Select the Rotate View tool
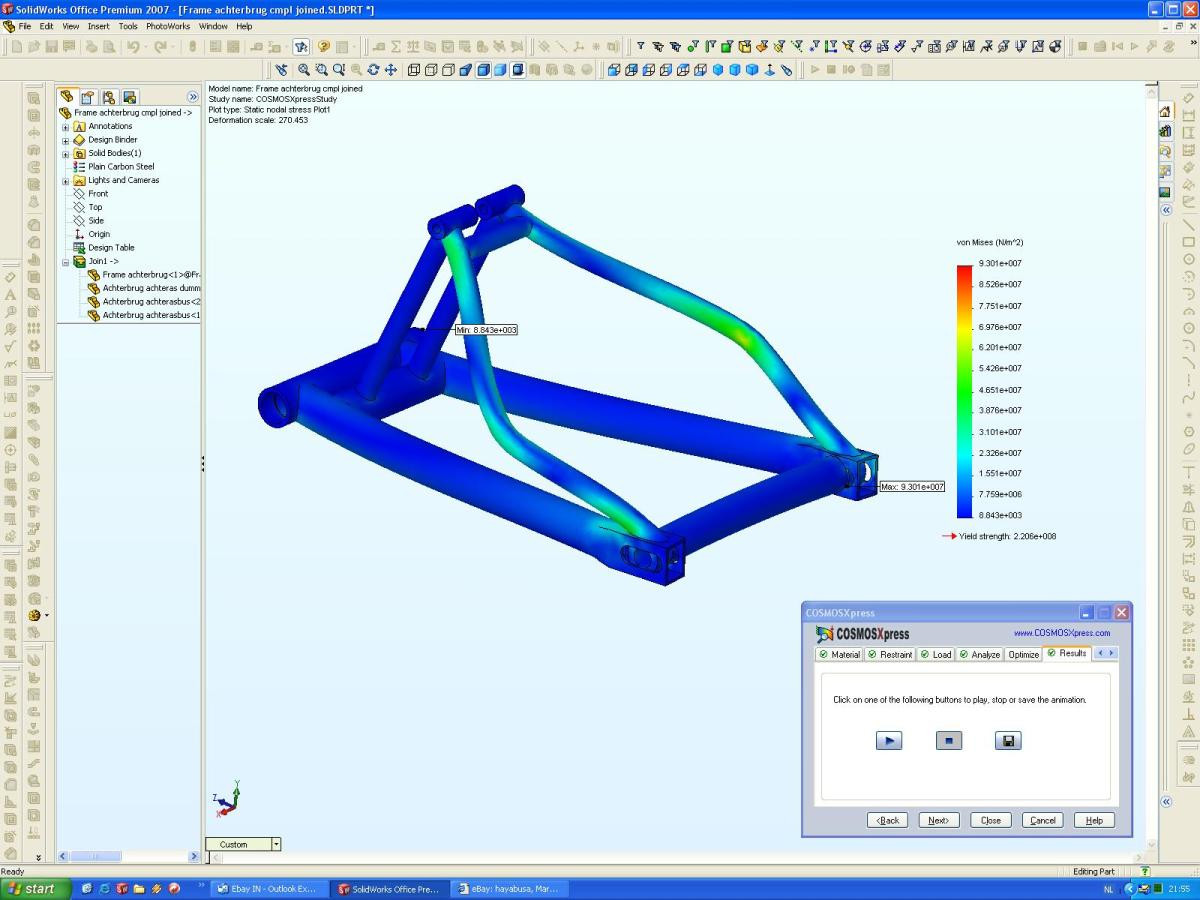1200x900 pixels. click(x=373, y=70)
